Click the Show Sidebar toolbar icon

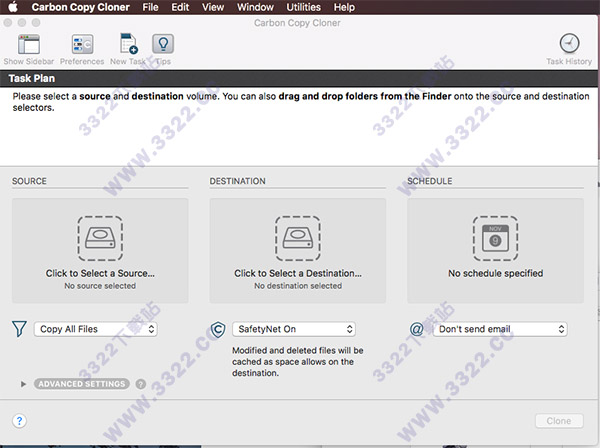click(29, 44)
